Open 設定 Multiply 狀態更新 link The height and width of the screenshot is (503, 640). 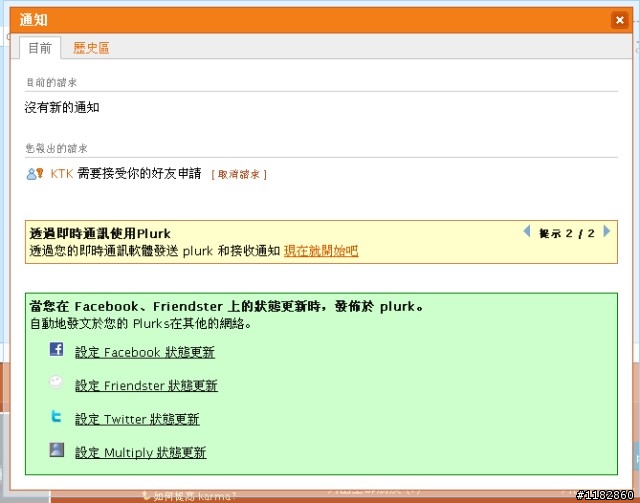point(140,453)
